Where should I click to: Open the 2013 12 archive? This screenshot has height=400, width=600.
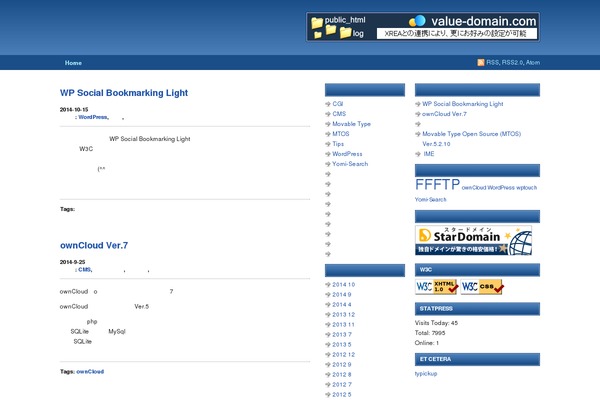coord(344,314)
